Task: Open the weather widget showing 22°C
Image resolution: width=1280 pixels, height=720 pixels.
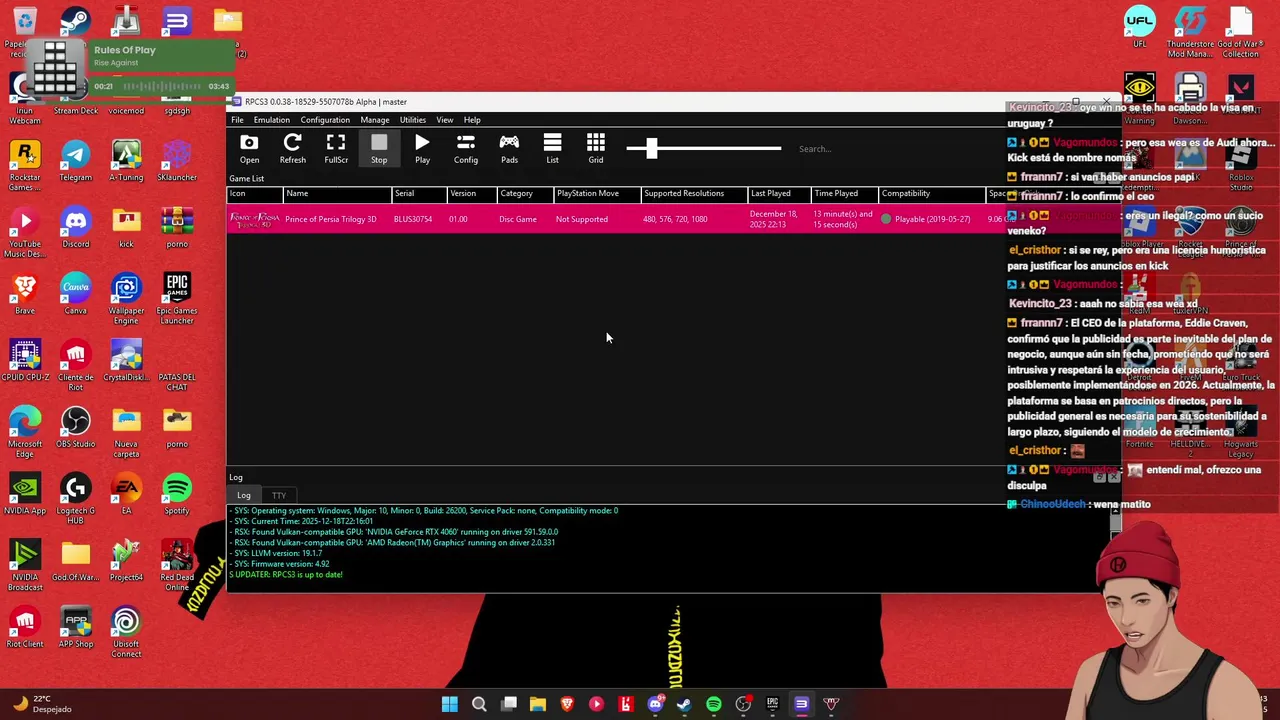Action: pyautogui.click(x=40, y=704)
